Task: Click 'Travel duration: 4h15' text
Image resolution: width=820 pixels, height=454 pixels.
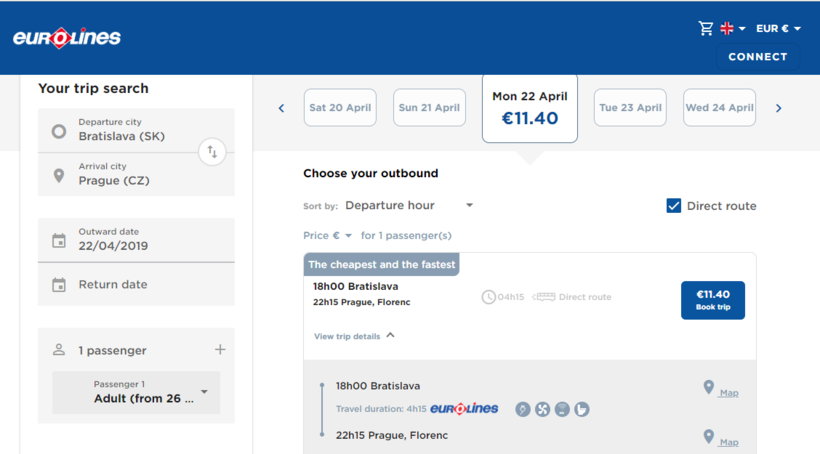Action: [381, 409]
